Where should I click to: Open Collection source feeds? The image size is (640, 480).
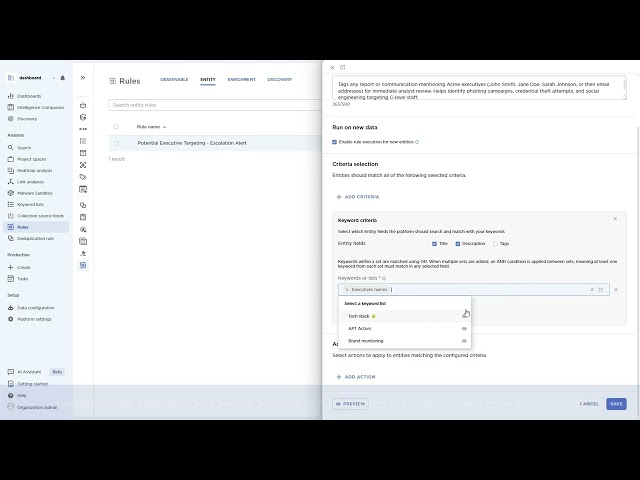click(36, 216)
